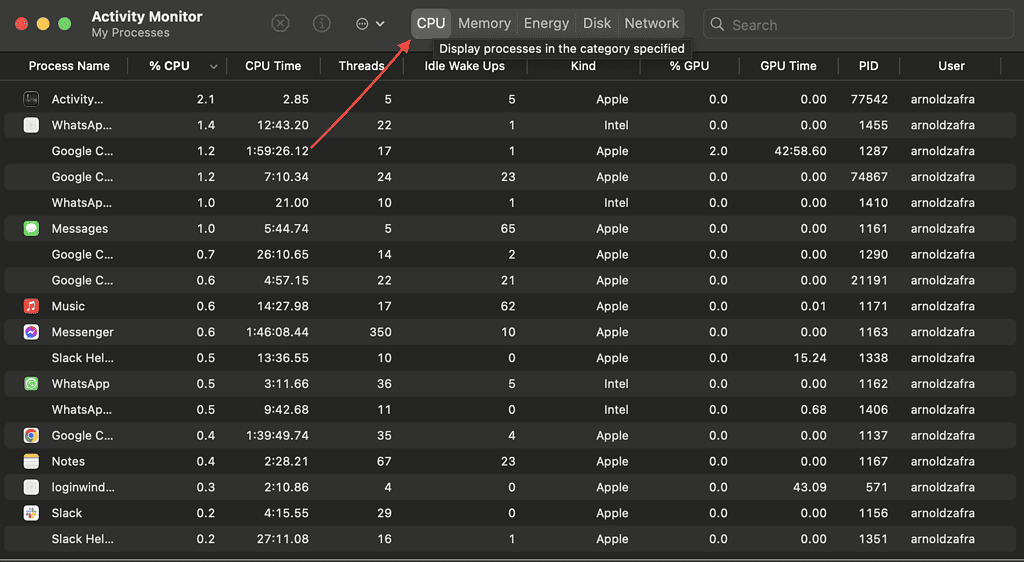Click the stop process (X) toolbar icon
This screenshot has height=562, width=1024.
coord(280,23)
